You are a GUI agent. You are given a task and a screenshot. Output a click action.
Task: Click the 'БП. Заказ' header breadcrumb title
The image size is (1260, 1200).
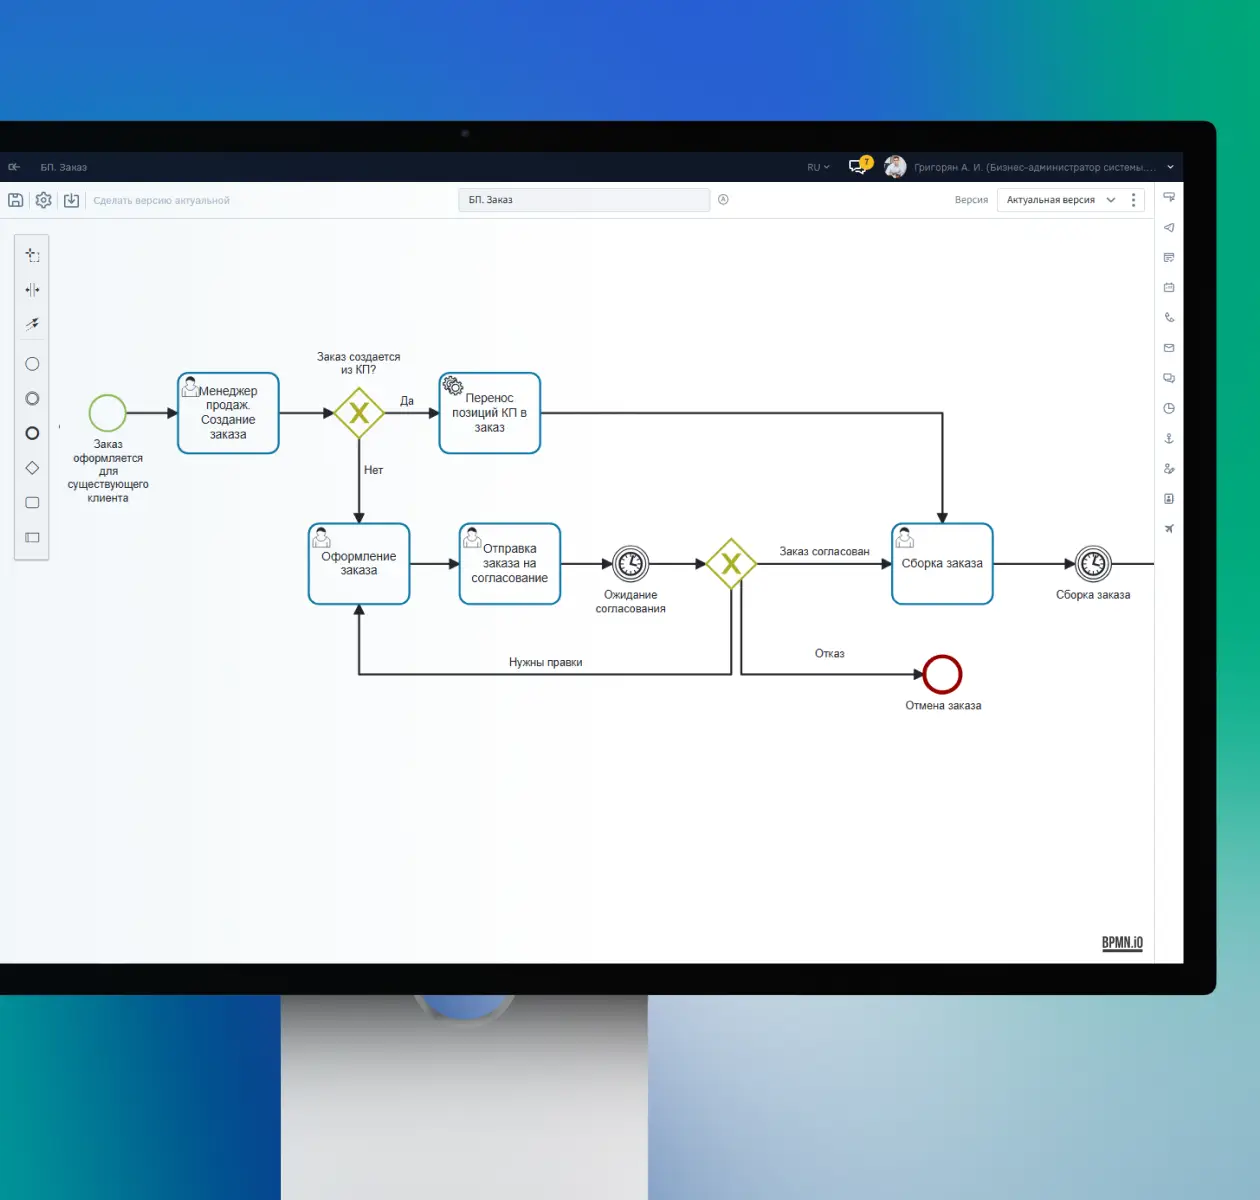coord(64,167)
